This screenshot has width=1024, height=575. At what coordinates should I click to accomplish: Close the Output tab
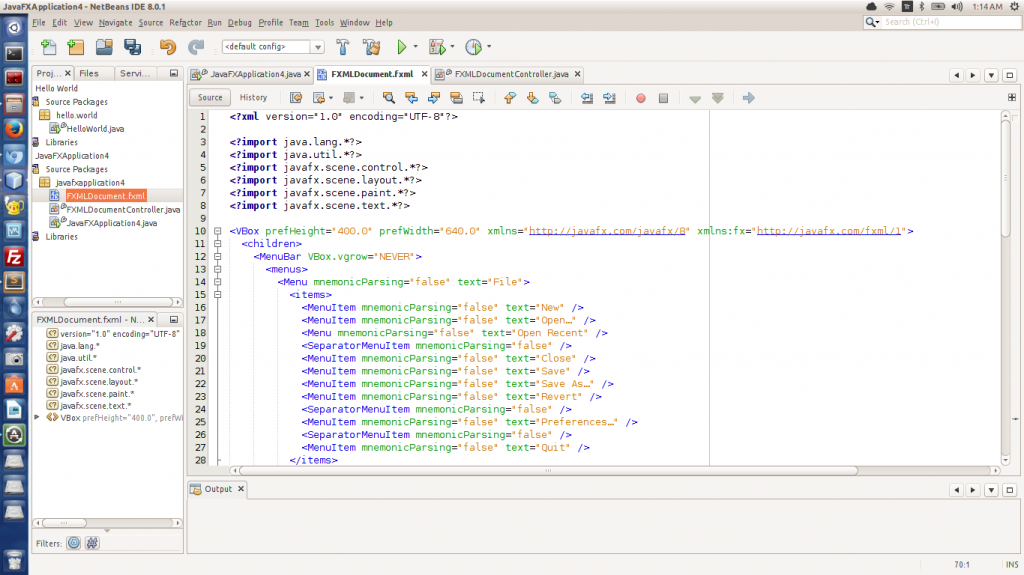[x=241, y=489]
